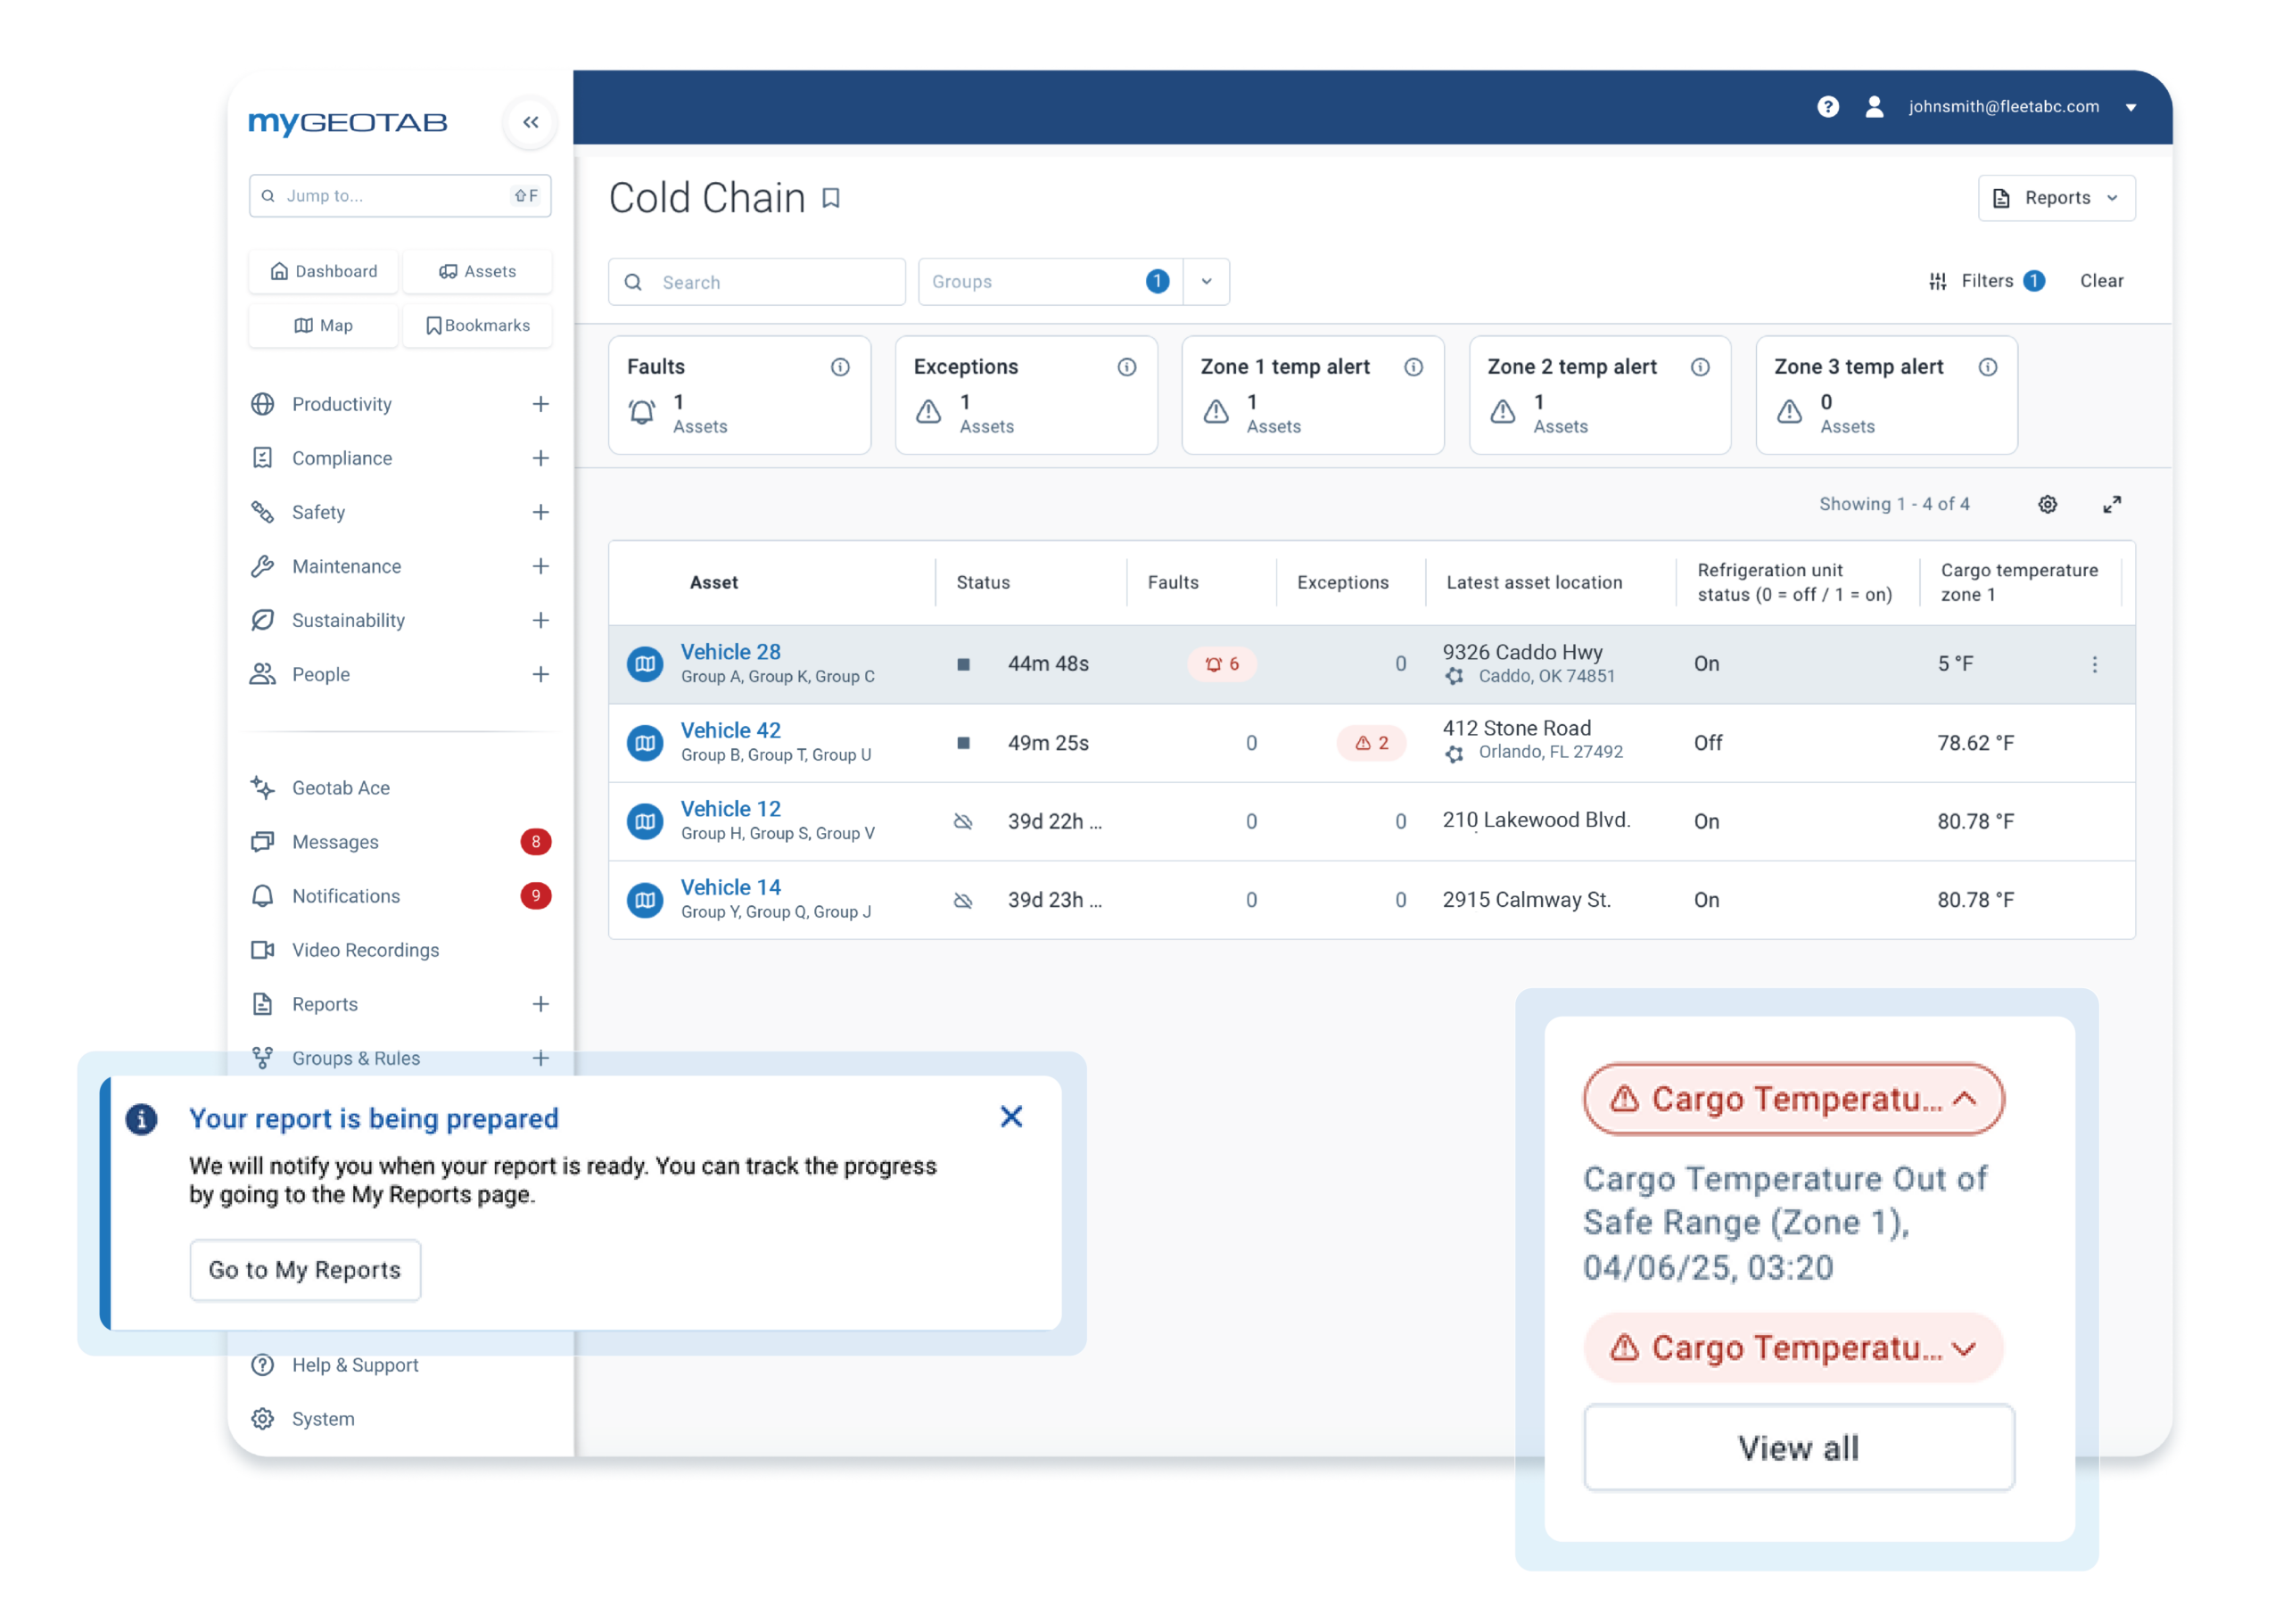Click Vehicle 42 map icon
Viewport: 2283px width, 1624px height.
pos(645,743)
